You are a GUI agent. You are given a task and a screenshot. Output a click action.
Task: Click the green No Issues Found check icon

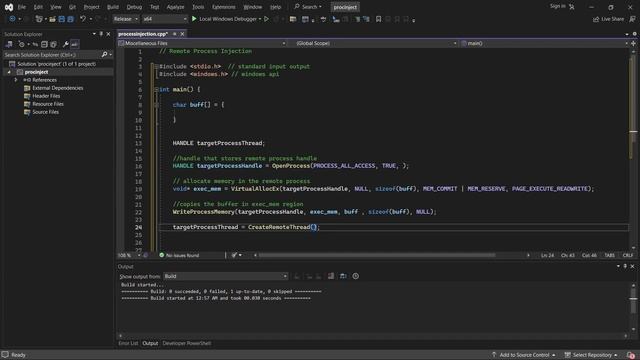[162, 255]
